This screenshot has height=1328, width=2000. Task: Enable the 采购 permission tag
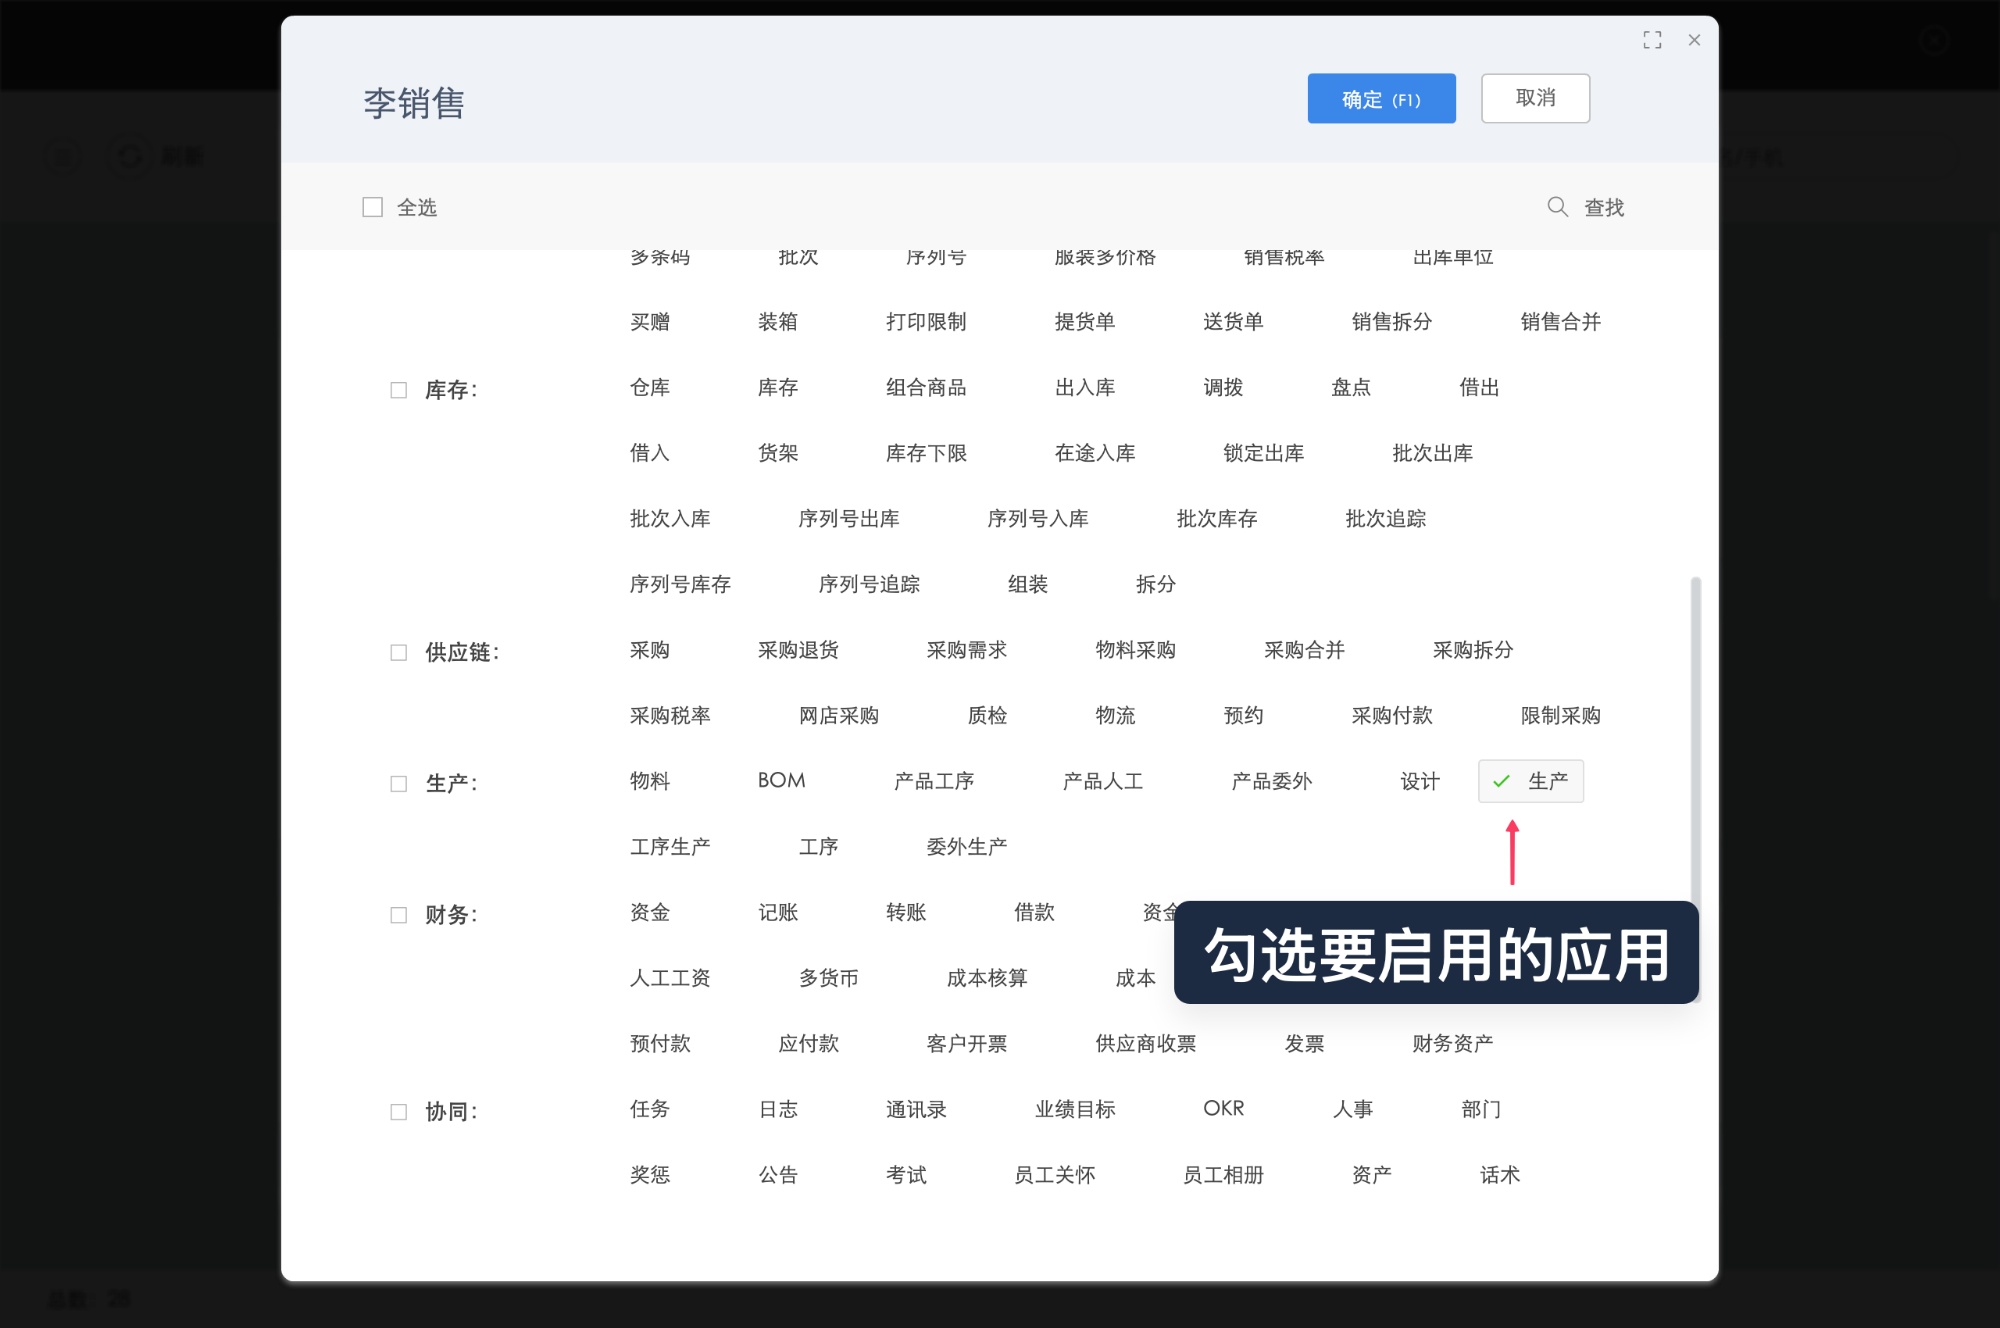[650, 650]
